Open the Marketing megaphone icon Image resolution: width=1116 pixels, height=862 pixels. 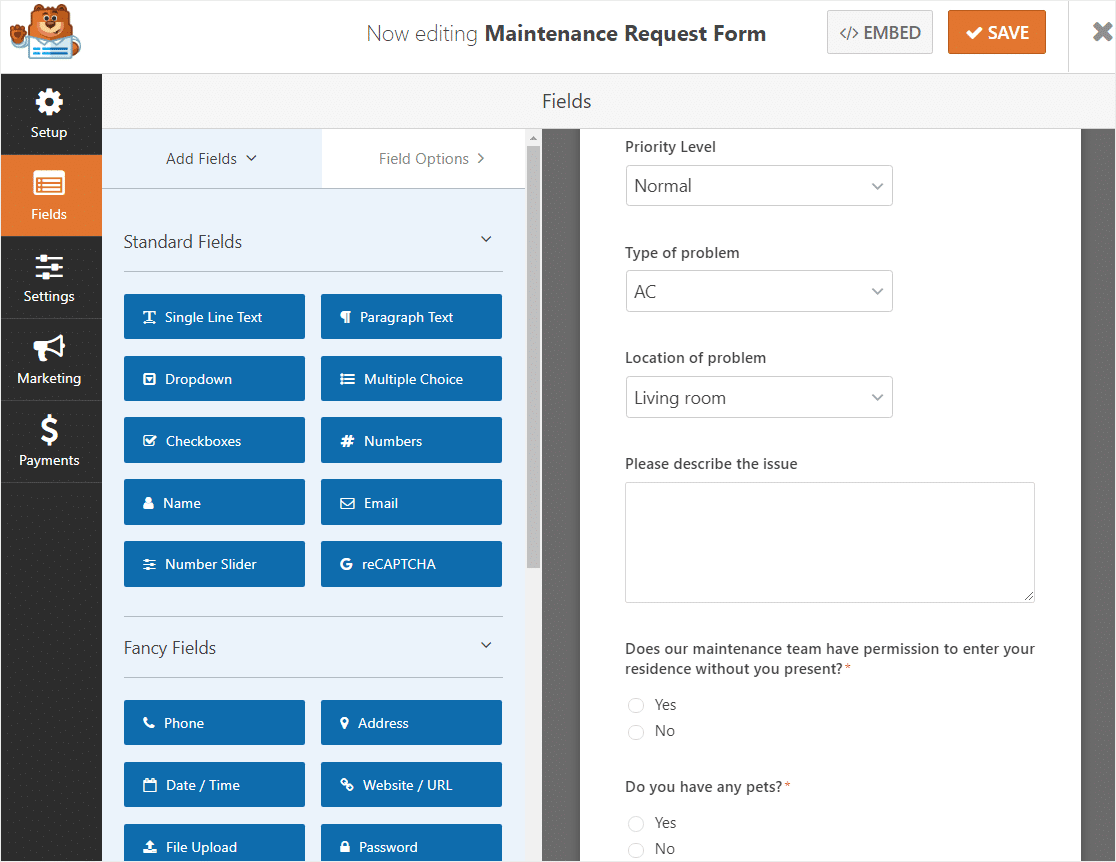click(49, 349)
